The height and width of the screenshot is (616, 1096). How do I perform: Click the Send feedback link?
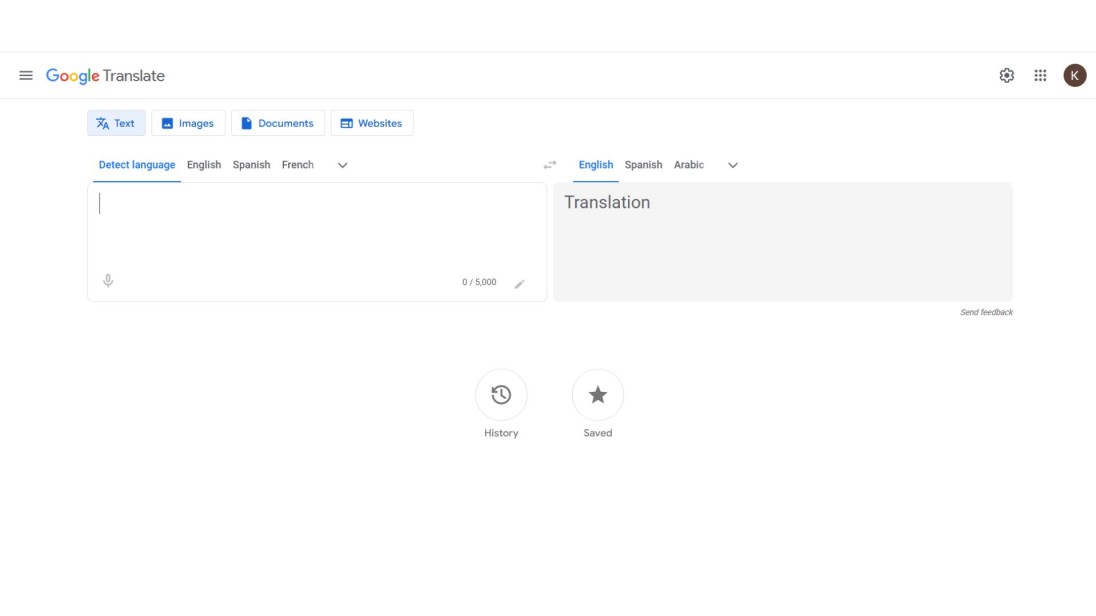[986, 313]
